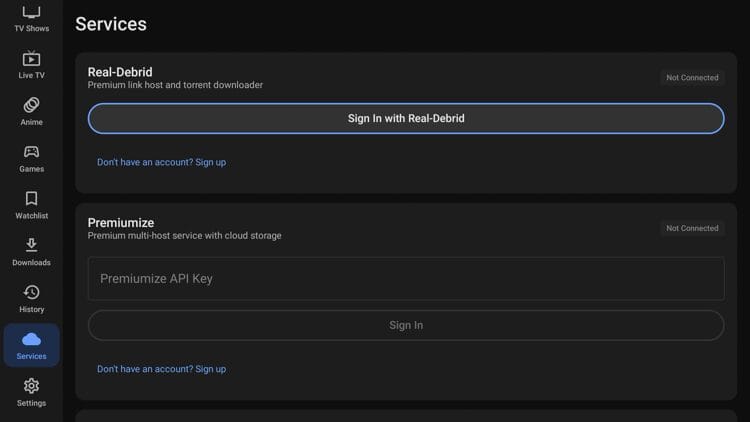Click 'Premium multi-host service with cloud storage' text

(x=185, y=236)
